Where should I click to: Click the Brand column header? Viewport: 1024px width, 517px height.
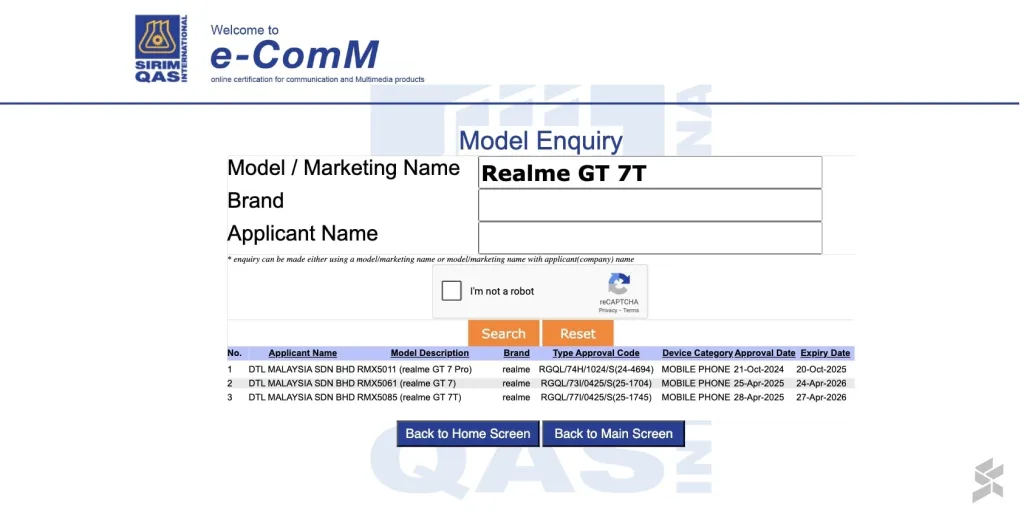coord(516,353)
